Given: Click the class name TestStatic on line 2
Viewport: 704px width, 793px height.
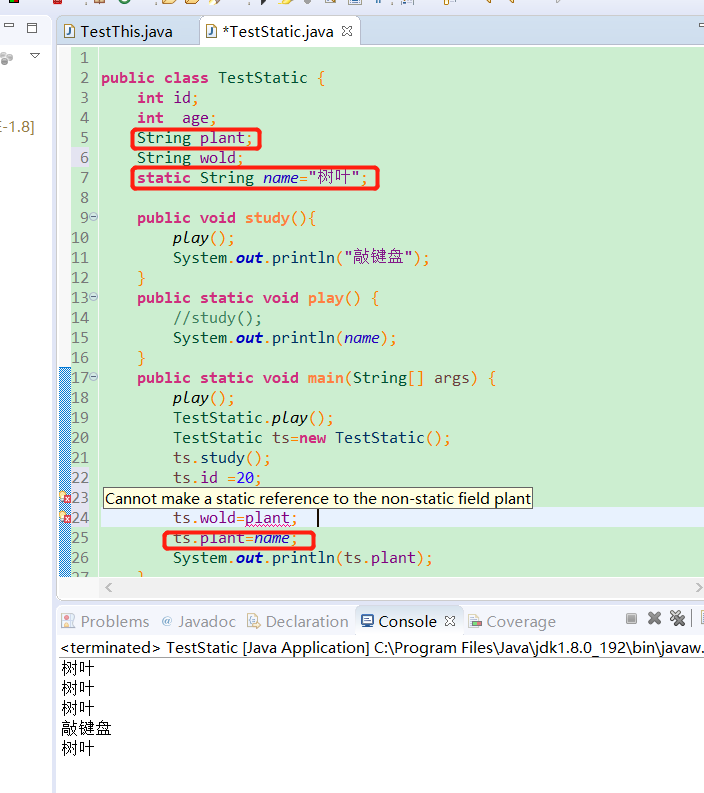Looking at the screenshot, I should pos(263,78).
